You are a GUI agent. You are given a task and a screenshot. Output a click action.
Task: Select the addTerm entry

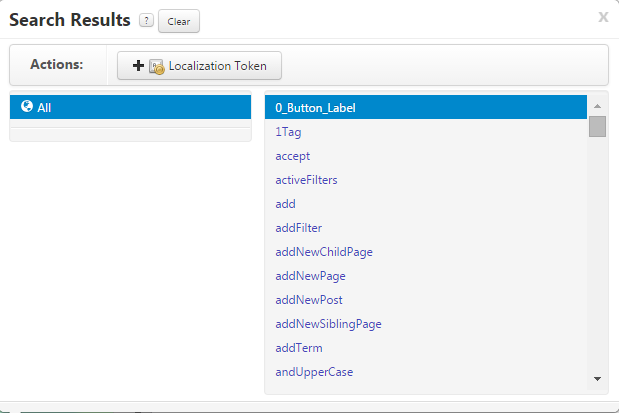299,348
